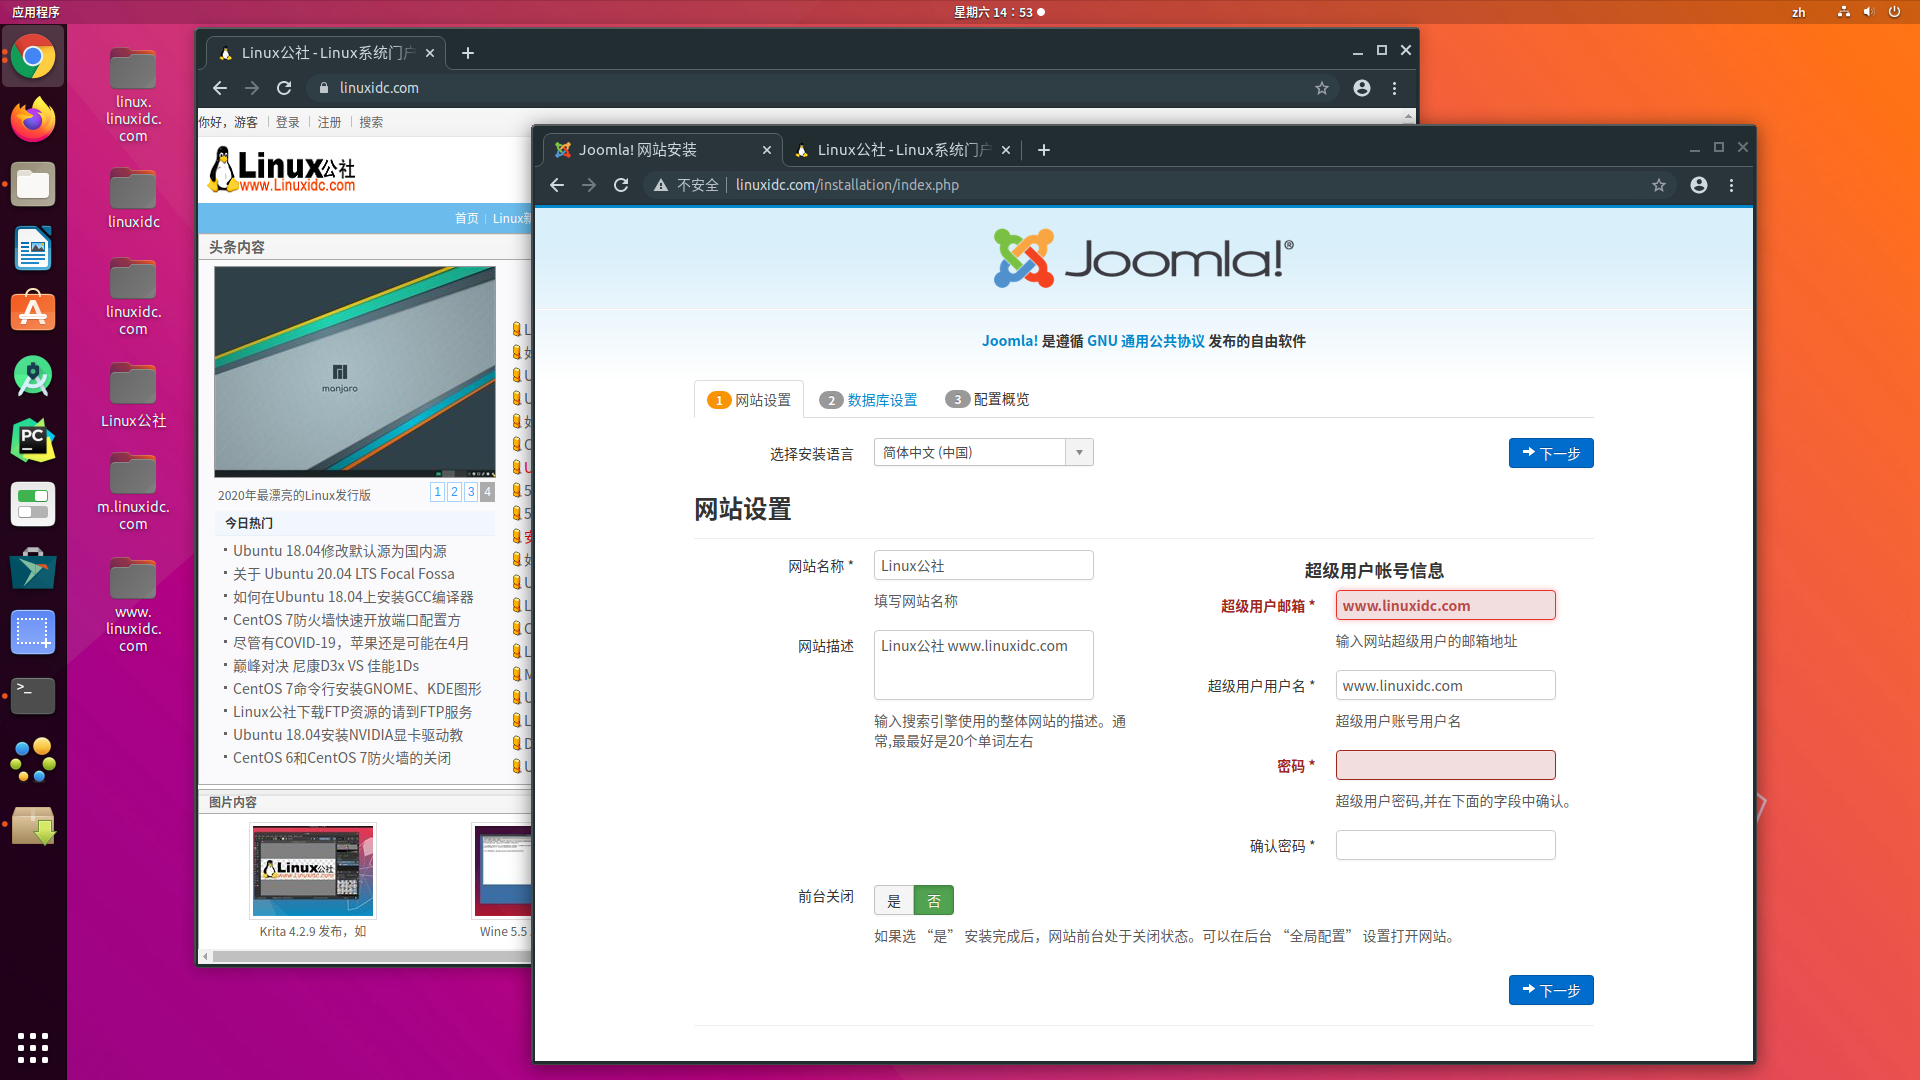Open the 选择安装语言 dropdown
The width and height of the screenshot is (1920, 1080).
[984, 452]
